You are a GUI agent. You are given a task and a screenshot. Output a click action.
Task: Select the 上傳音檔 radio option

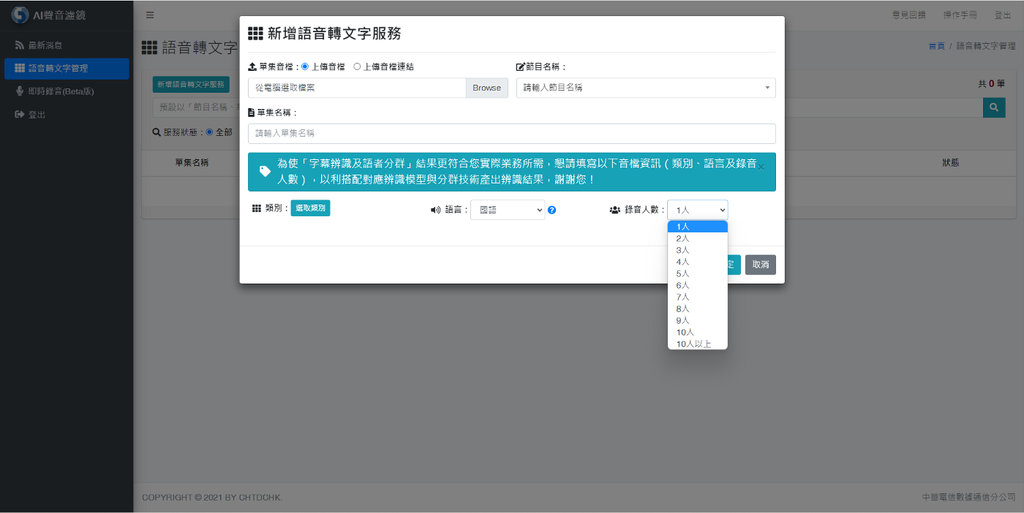coord(305,67)
